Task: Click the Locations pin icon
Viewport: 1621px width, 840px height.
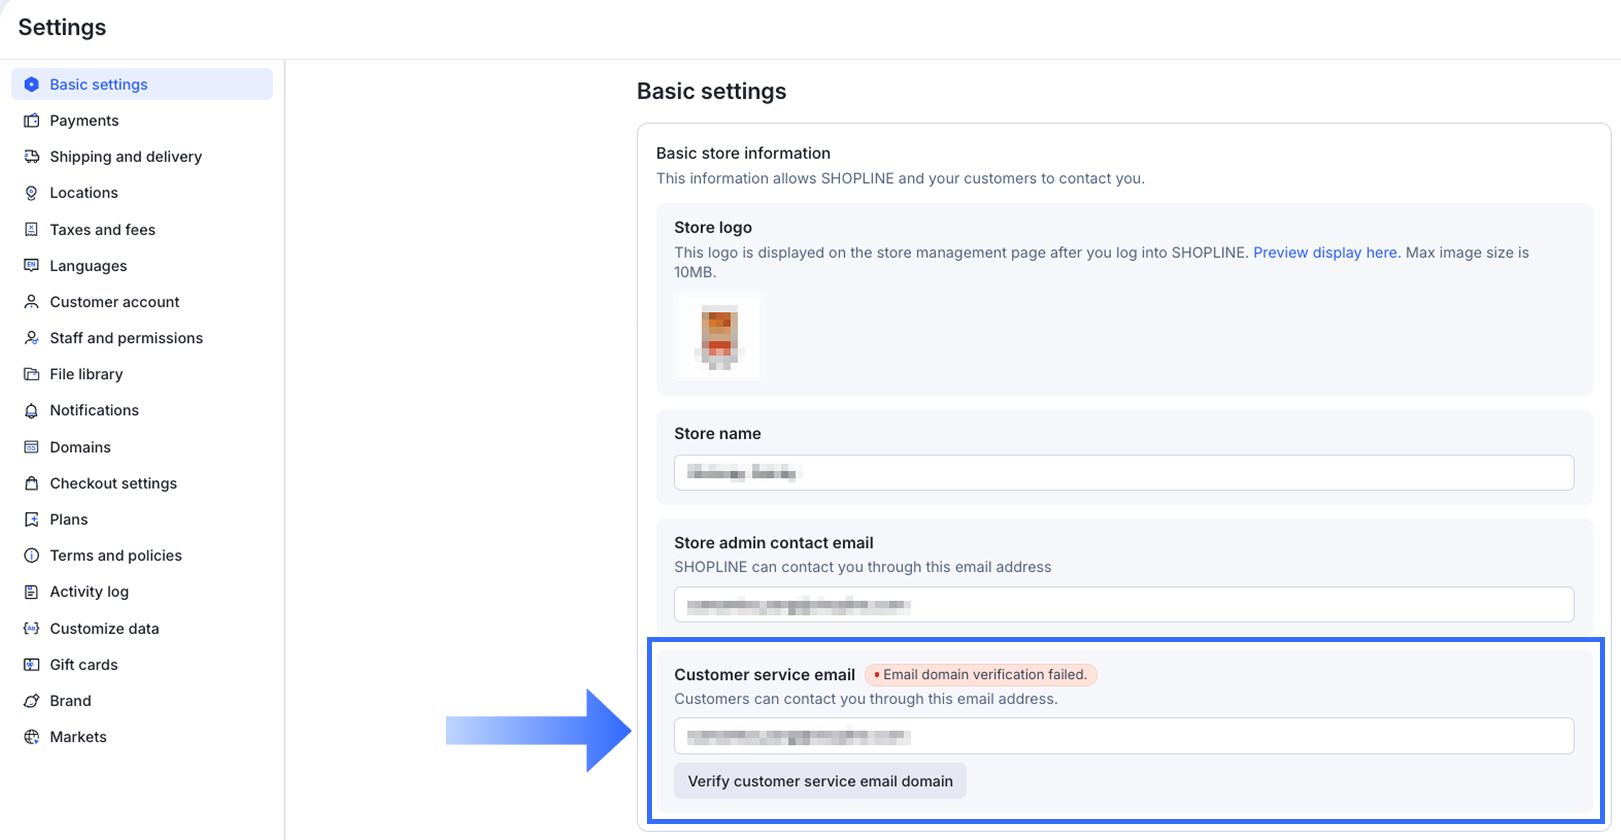Action: (31, 193)
